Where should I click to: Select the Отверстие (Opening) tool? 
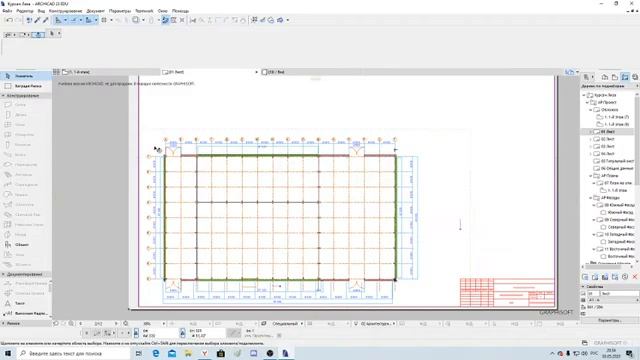(25, 135)
